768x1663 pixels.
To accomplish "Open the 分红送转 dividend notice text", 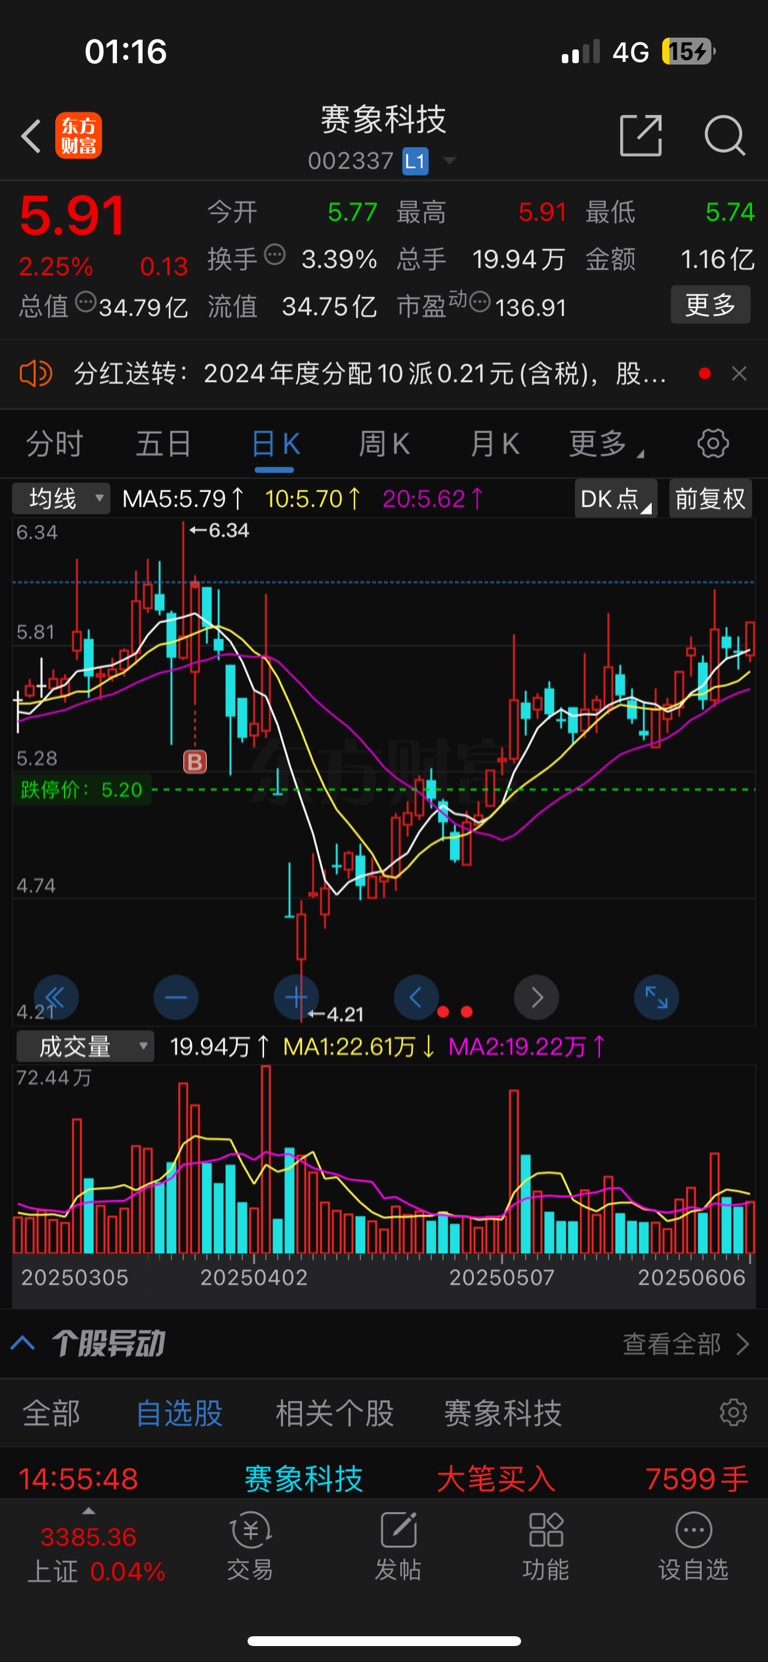I will coord(370,374).
